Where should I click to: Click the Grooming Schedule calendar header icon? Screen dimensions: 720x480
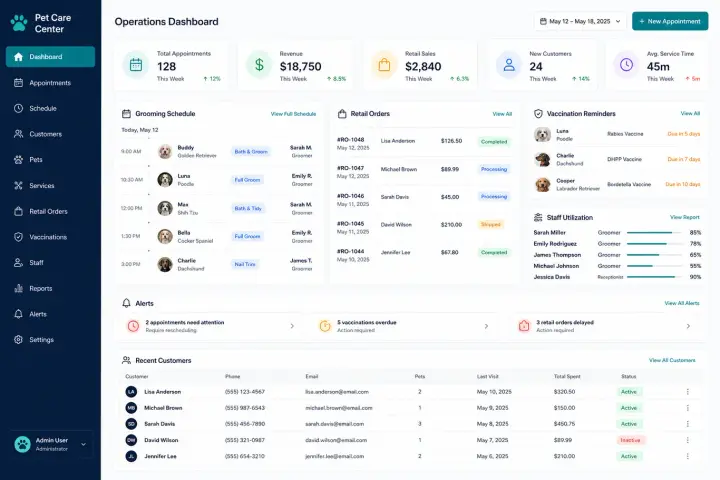click(x=126, y=114)
